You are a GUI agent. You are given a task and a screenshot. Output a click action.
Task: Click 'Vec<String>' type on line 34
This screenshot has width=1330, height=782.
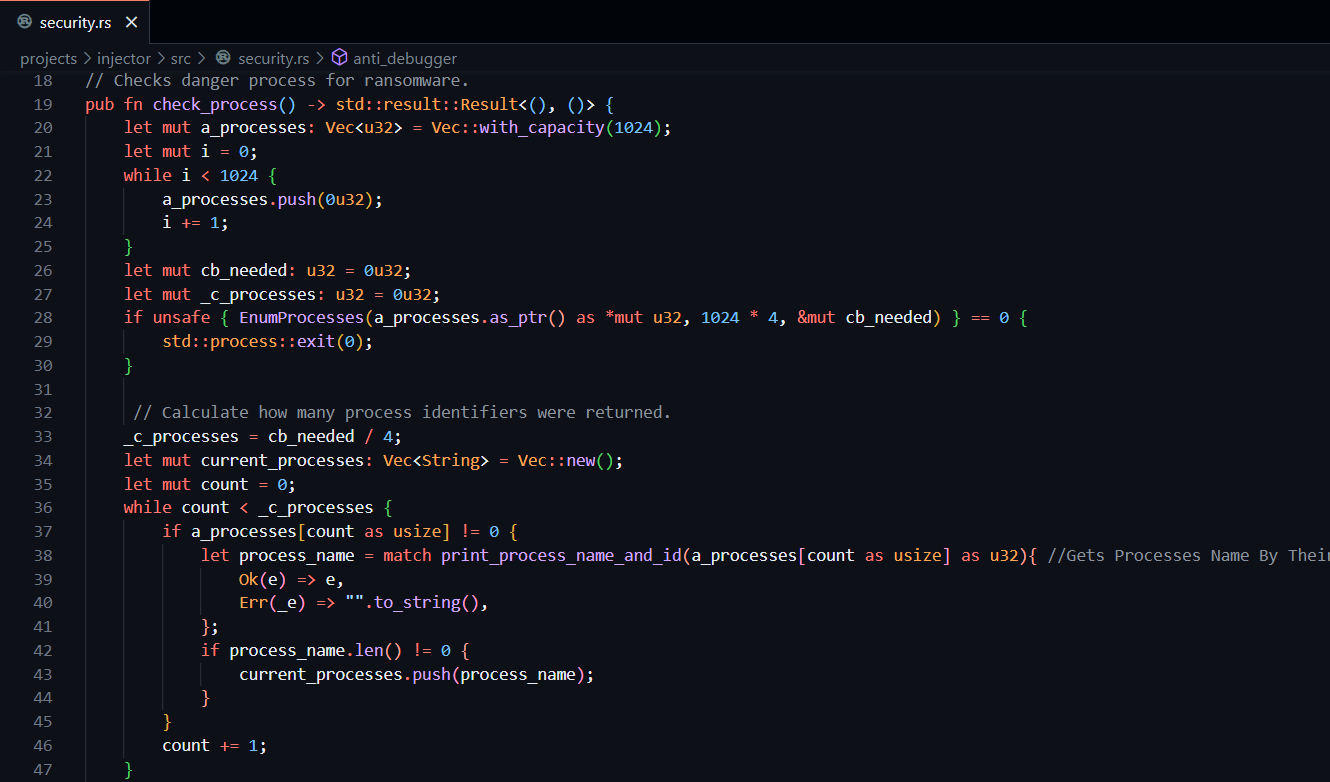coord(436,461)
